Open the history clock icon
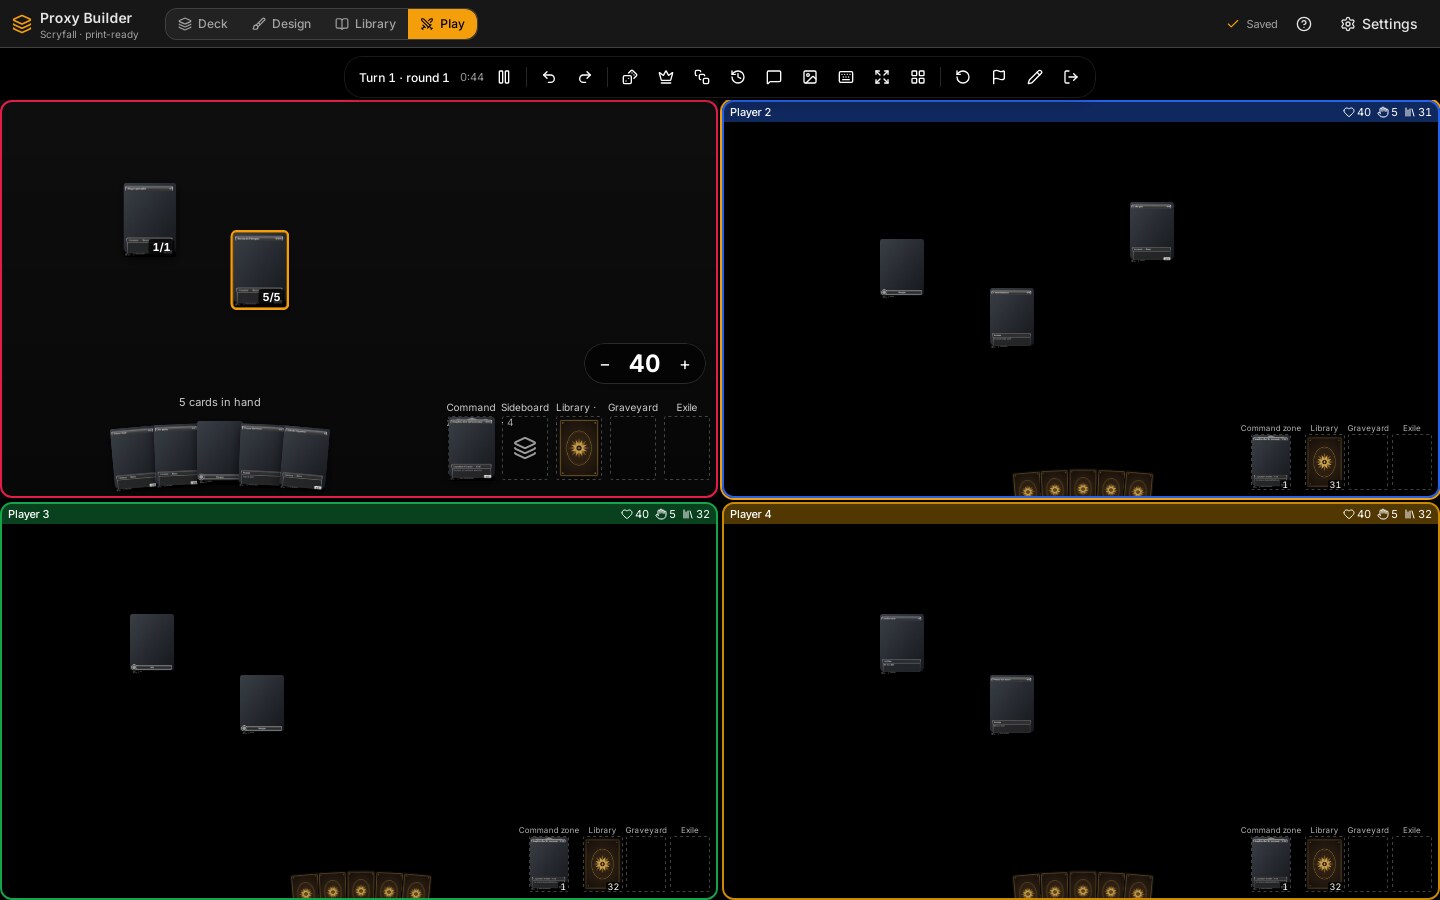The width and height of the screenshot is (1440, 900). tap(738, 77)
